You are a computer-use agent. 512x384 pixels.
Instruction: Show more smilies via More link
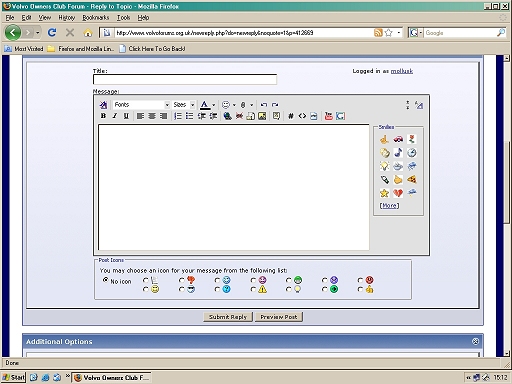click(x=389, y=206)
